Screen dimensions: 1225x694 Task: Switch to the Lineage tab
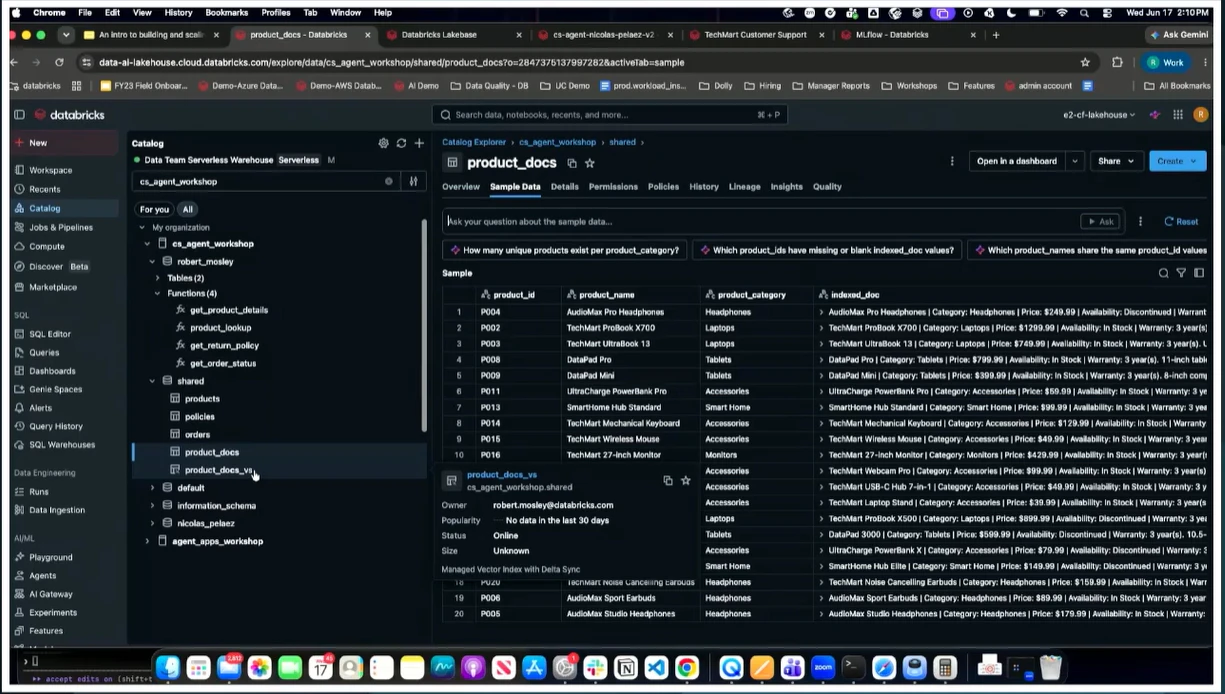pyautogui.click(x=744, y=187)
